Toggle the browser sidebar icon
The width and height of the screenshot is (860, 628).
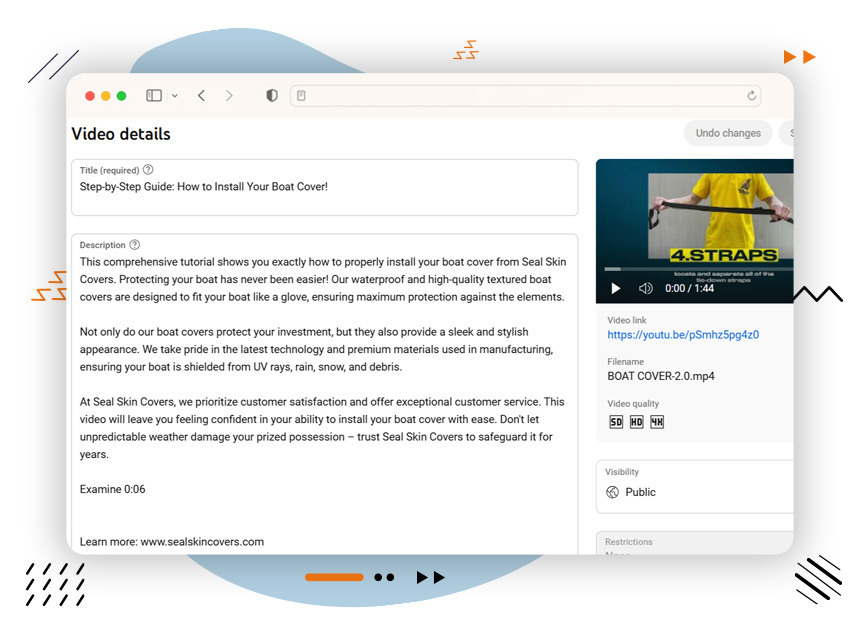coord(153,95)
